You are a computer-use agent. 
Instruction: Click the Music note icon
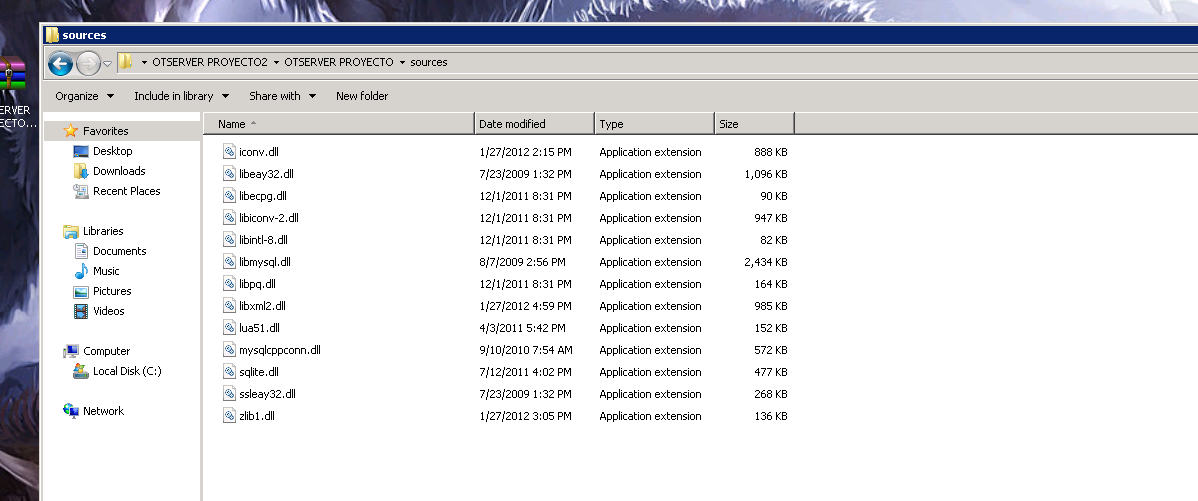pos(81,271)
